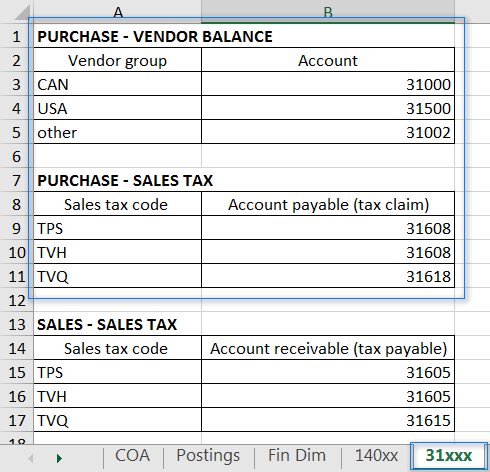
Task: Click the Account receivable (tax payable) header
Action: click(328, 348)
